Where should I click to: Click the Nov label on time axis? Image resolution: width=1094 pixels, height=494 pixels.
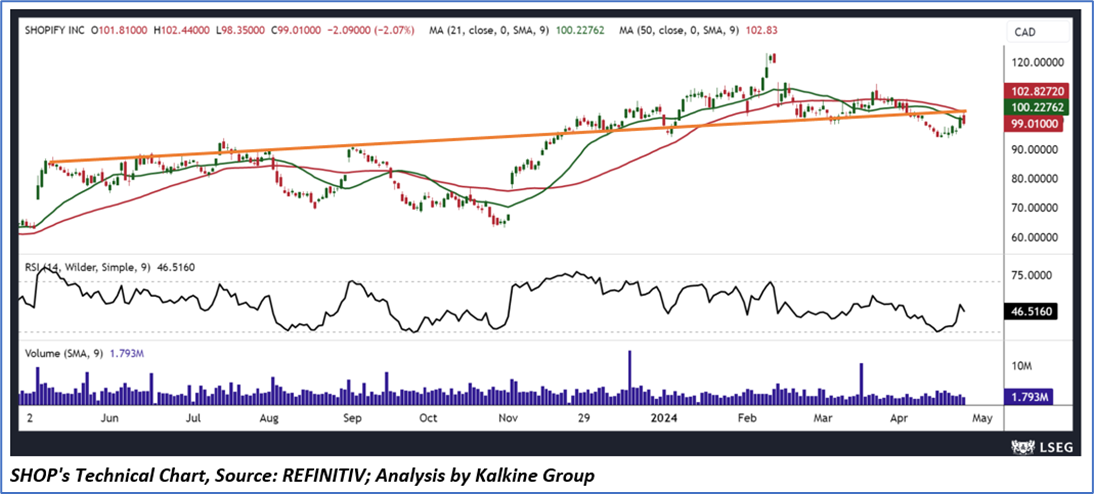point(508,419)
